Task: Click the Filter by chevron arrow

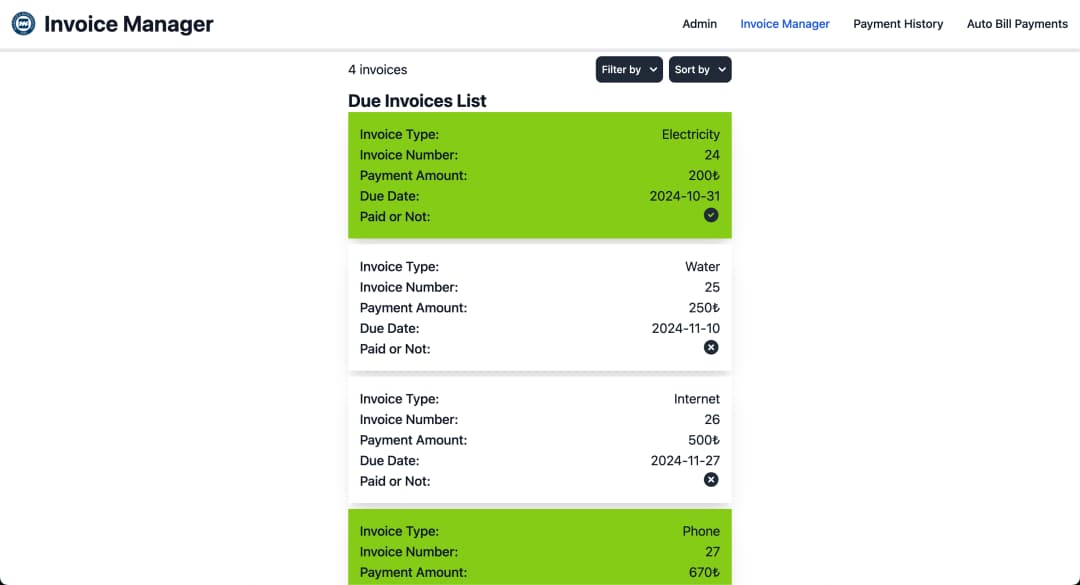Action: click(x=653, y=70)
